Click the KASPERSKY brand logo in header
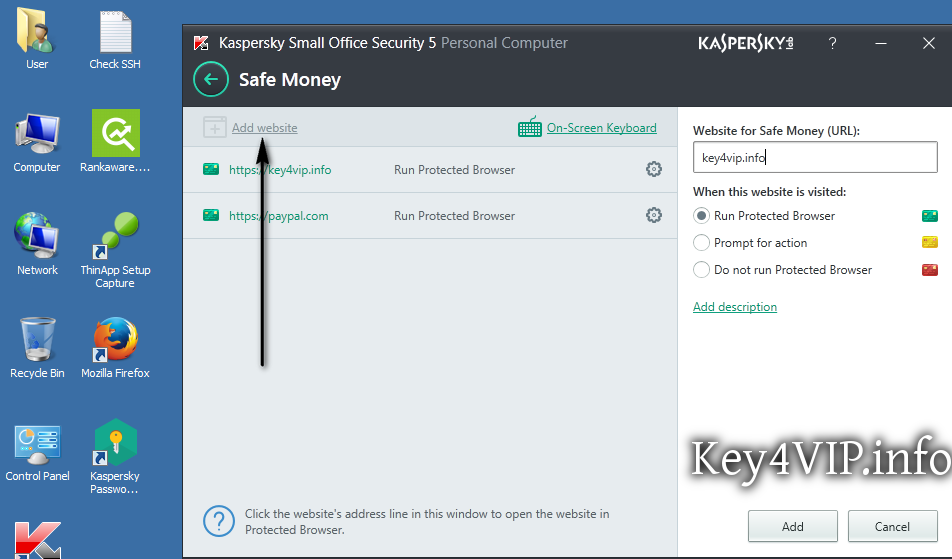 (x=746, y=43)
